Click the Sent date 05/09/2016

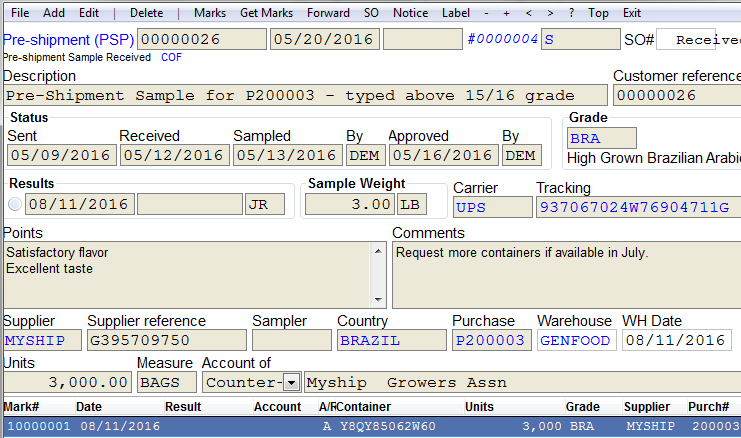coord(61,155)
